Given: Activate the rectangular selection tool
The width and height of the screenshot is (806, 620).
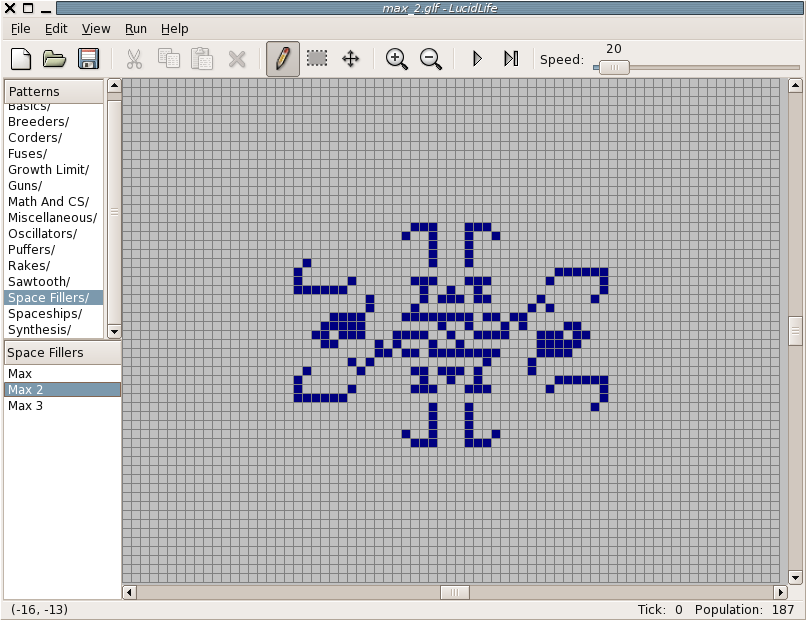Looking at the screenshot, I should pos(317,59).
